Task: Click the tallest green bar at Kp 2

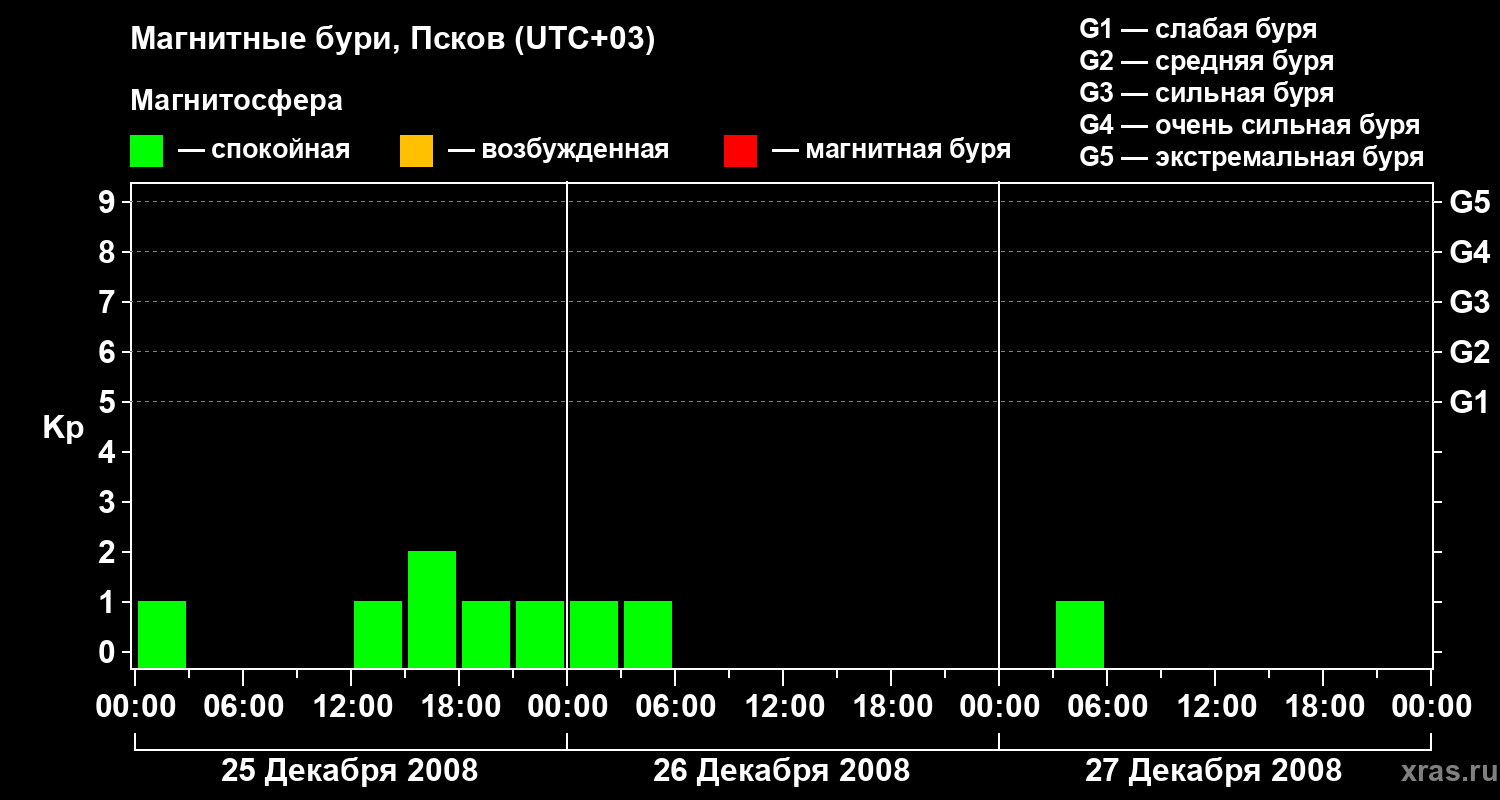Action: point(432,609)
